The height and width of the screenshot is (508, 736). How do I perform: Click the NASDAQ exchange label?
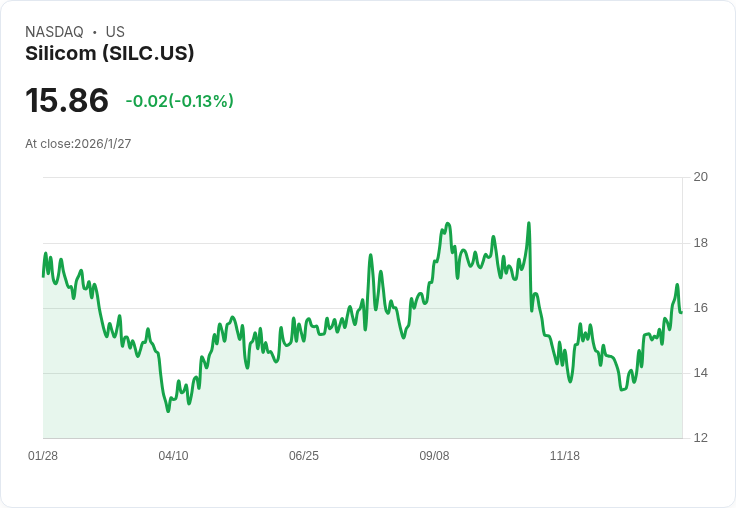pos(54,32)
